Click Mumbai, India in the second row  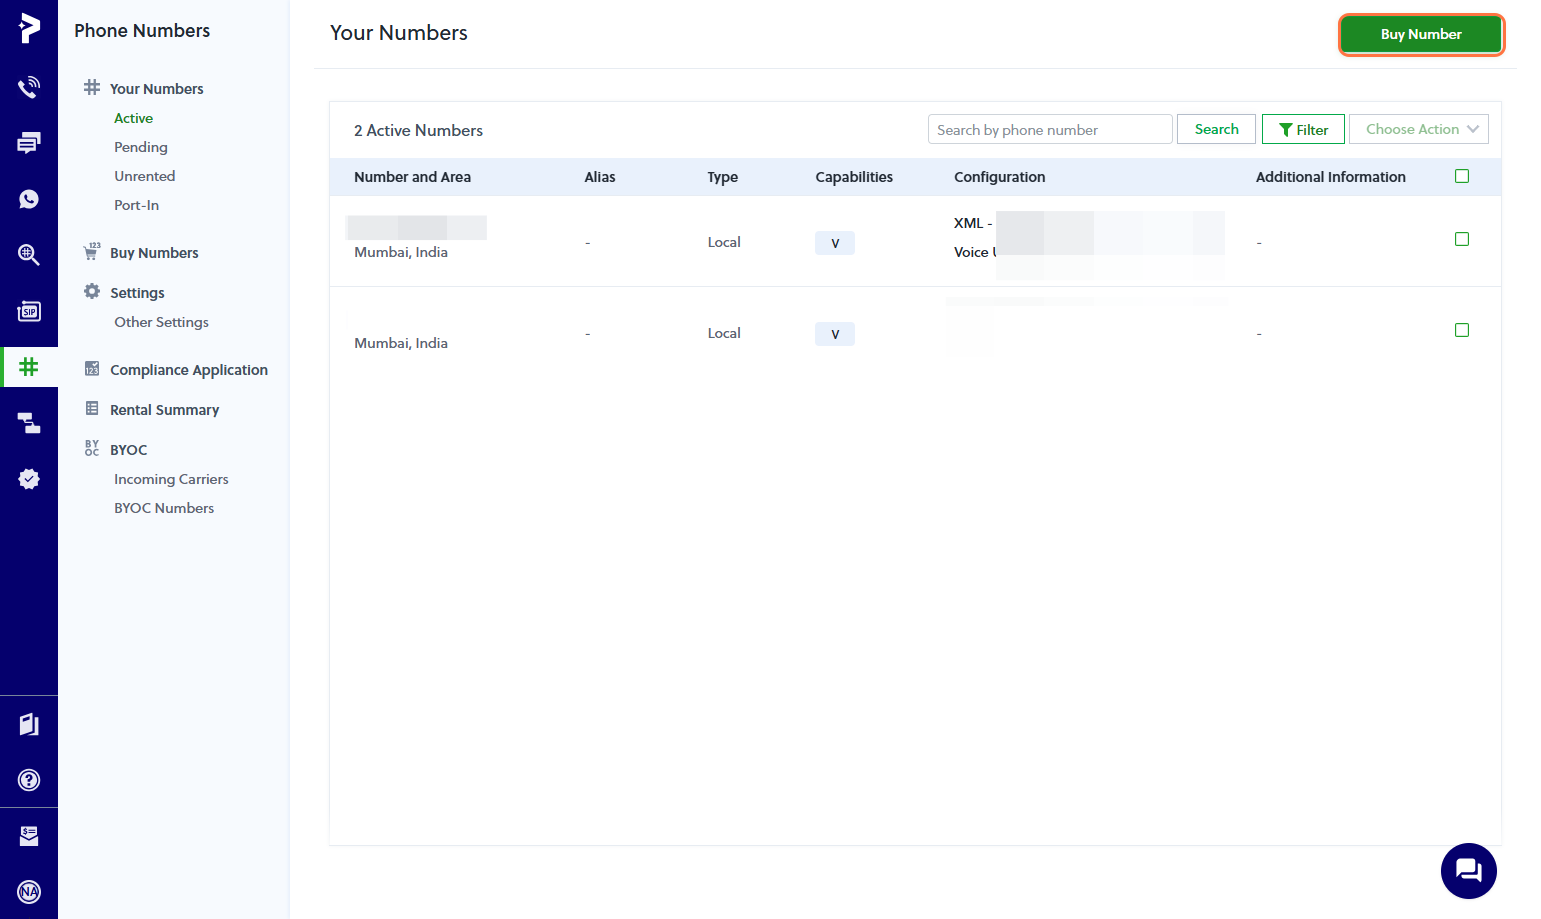click(401, 343)
